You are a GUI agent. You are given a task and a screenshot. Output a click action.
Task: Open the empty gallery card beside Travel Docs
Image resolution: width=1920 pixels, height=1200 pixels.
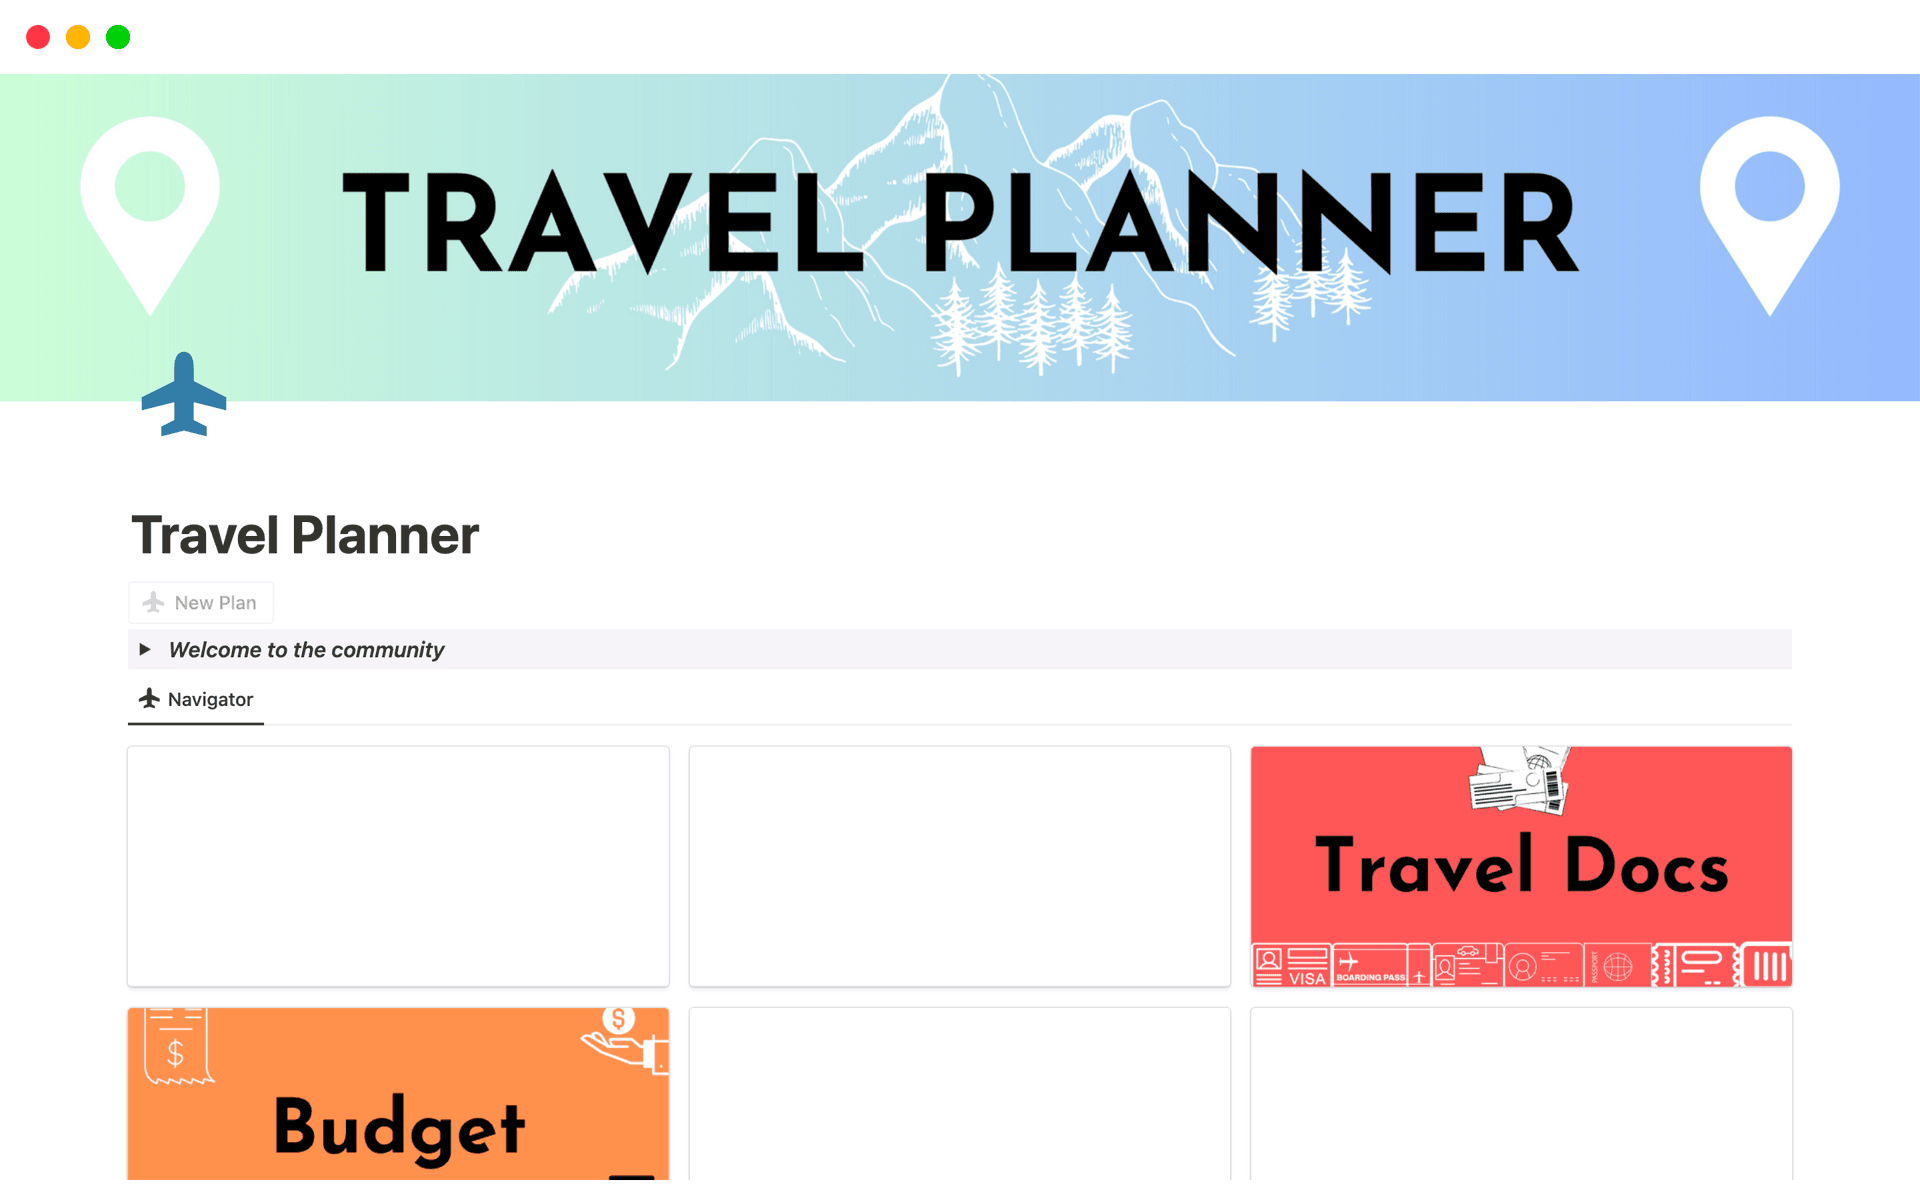[959, 866]
